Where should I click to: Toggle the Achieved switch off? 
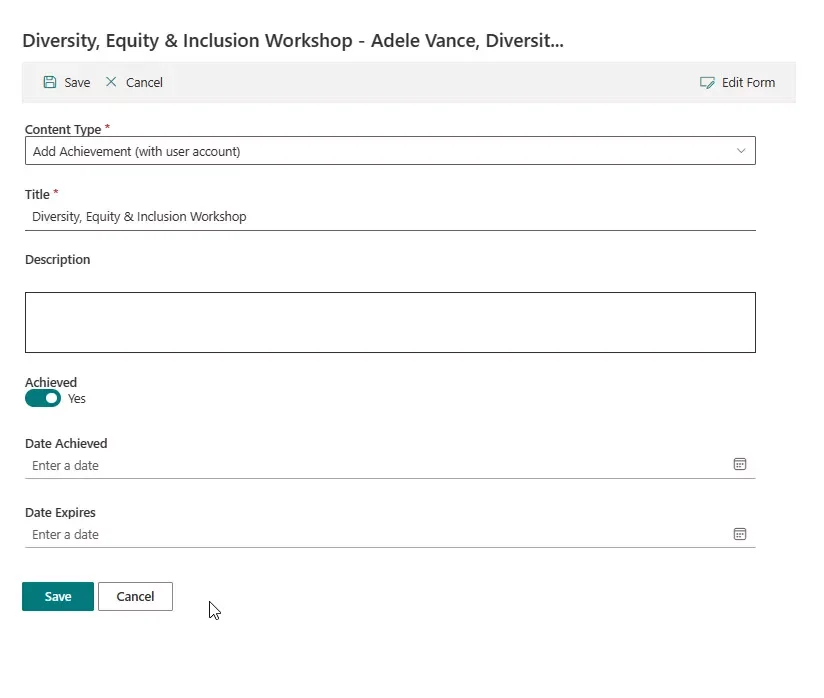click(43, 398)
